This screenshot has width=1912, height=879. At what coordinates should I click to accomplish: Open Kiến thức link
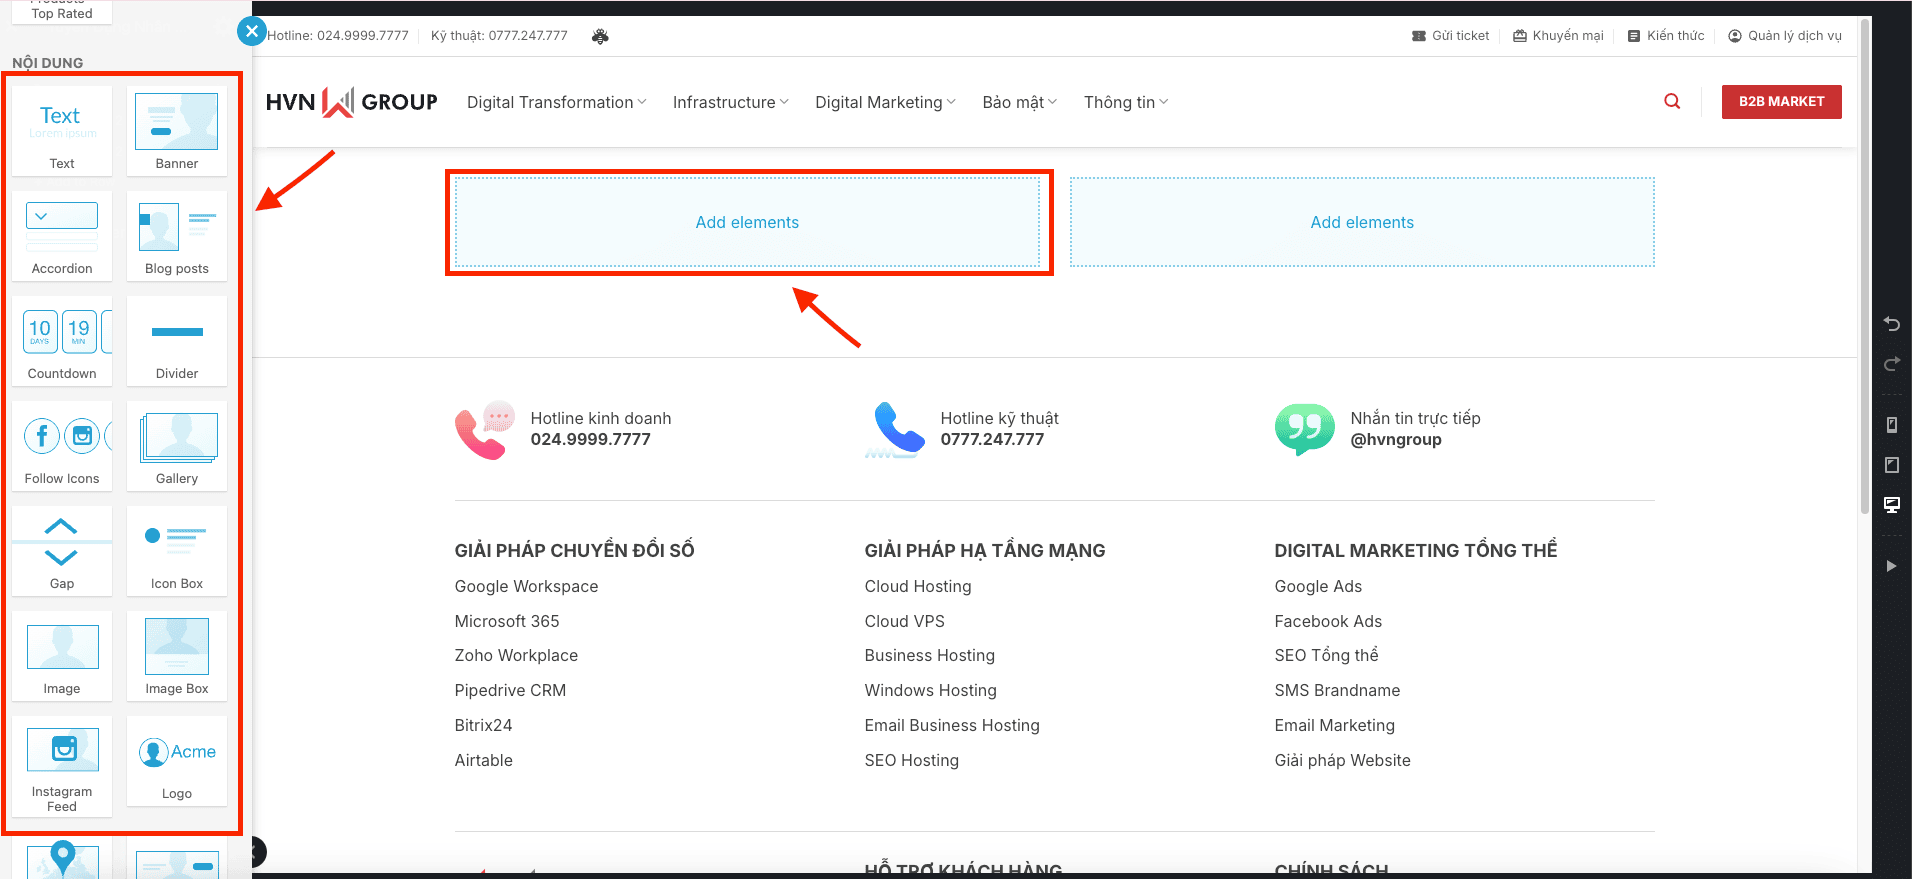click(x=1666, y=36)
